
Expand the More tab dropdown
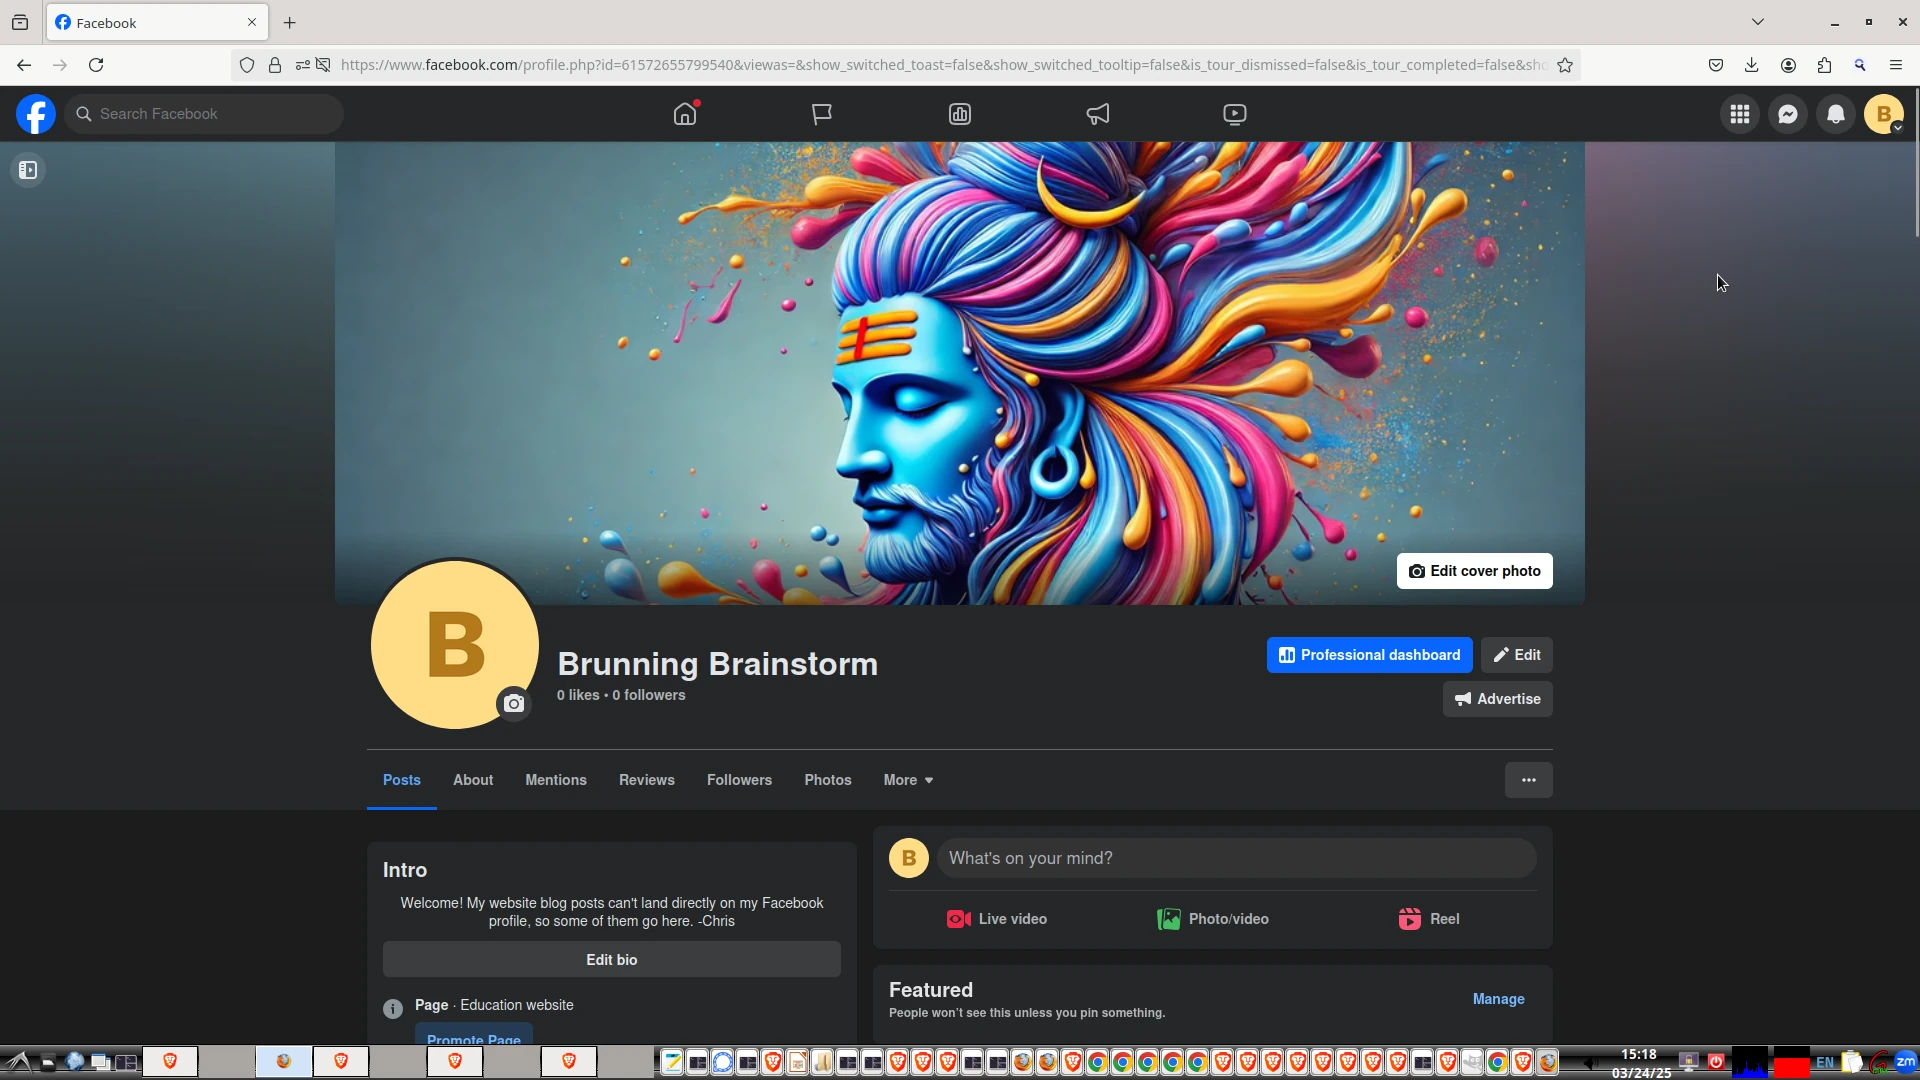tap(908, 780)
